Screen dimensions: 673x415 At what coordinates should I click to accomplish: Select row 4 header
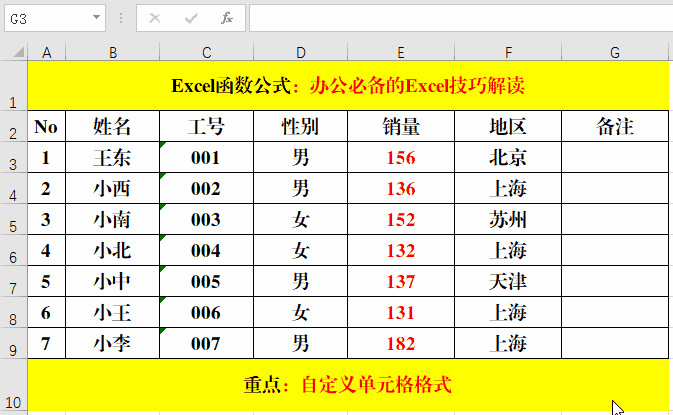[13, 188]
